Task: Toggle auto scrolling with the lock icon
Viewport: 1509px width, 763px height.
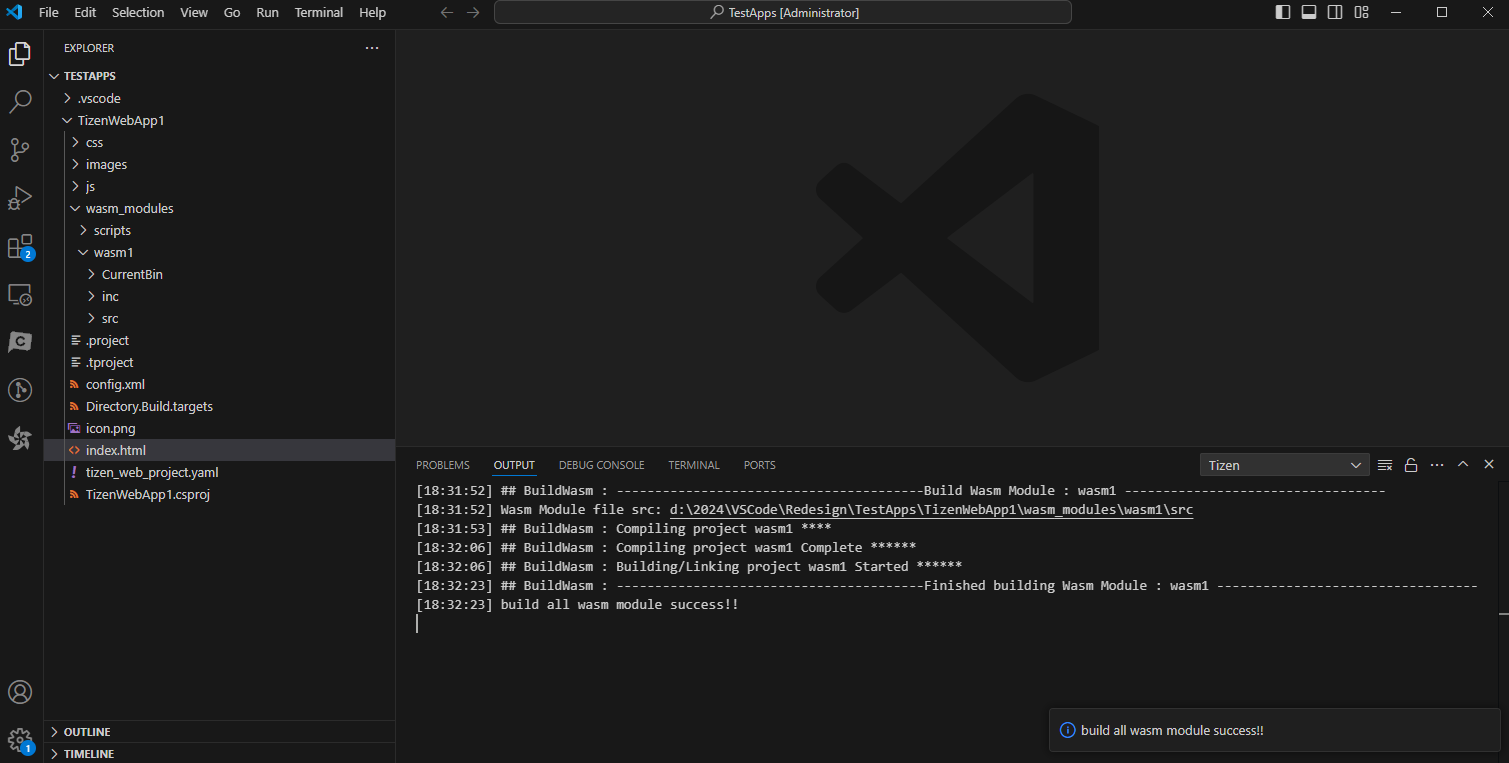Action: pyautogui.click(x=1411, y=464)
